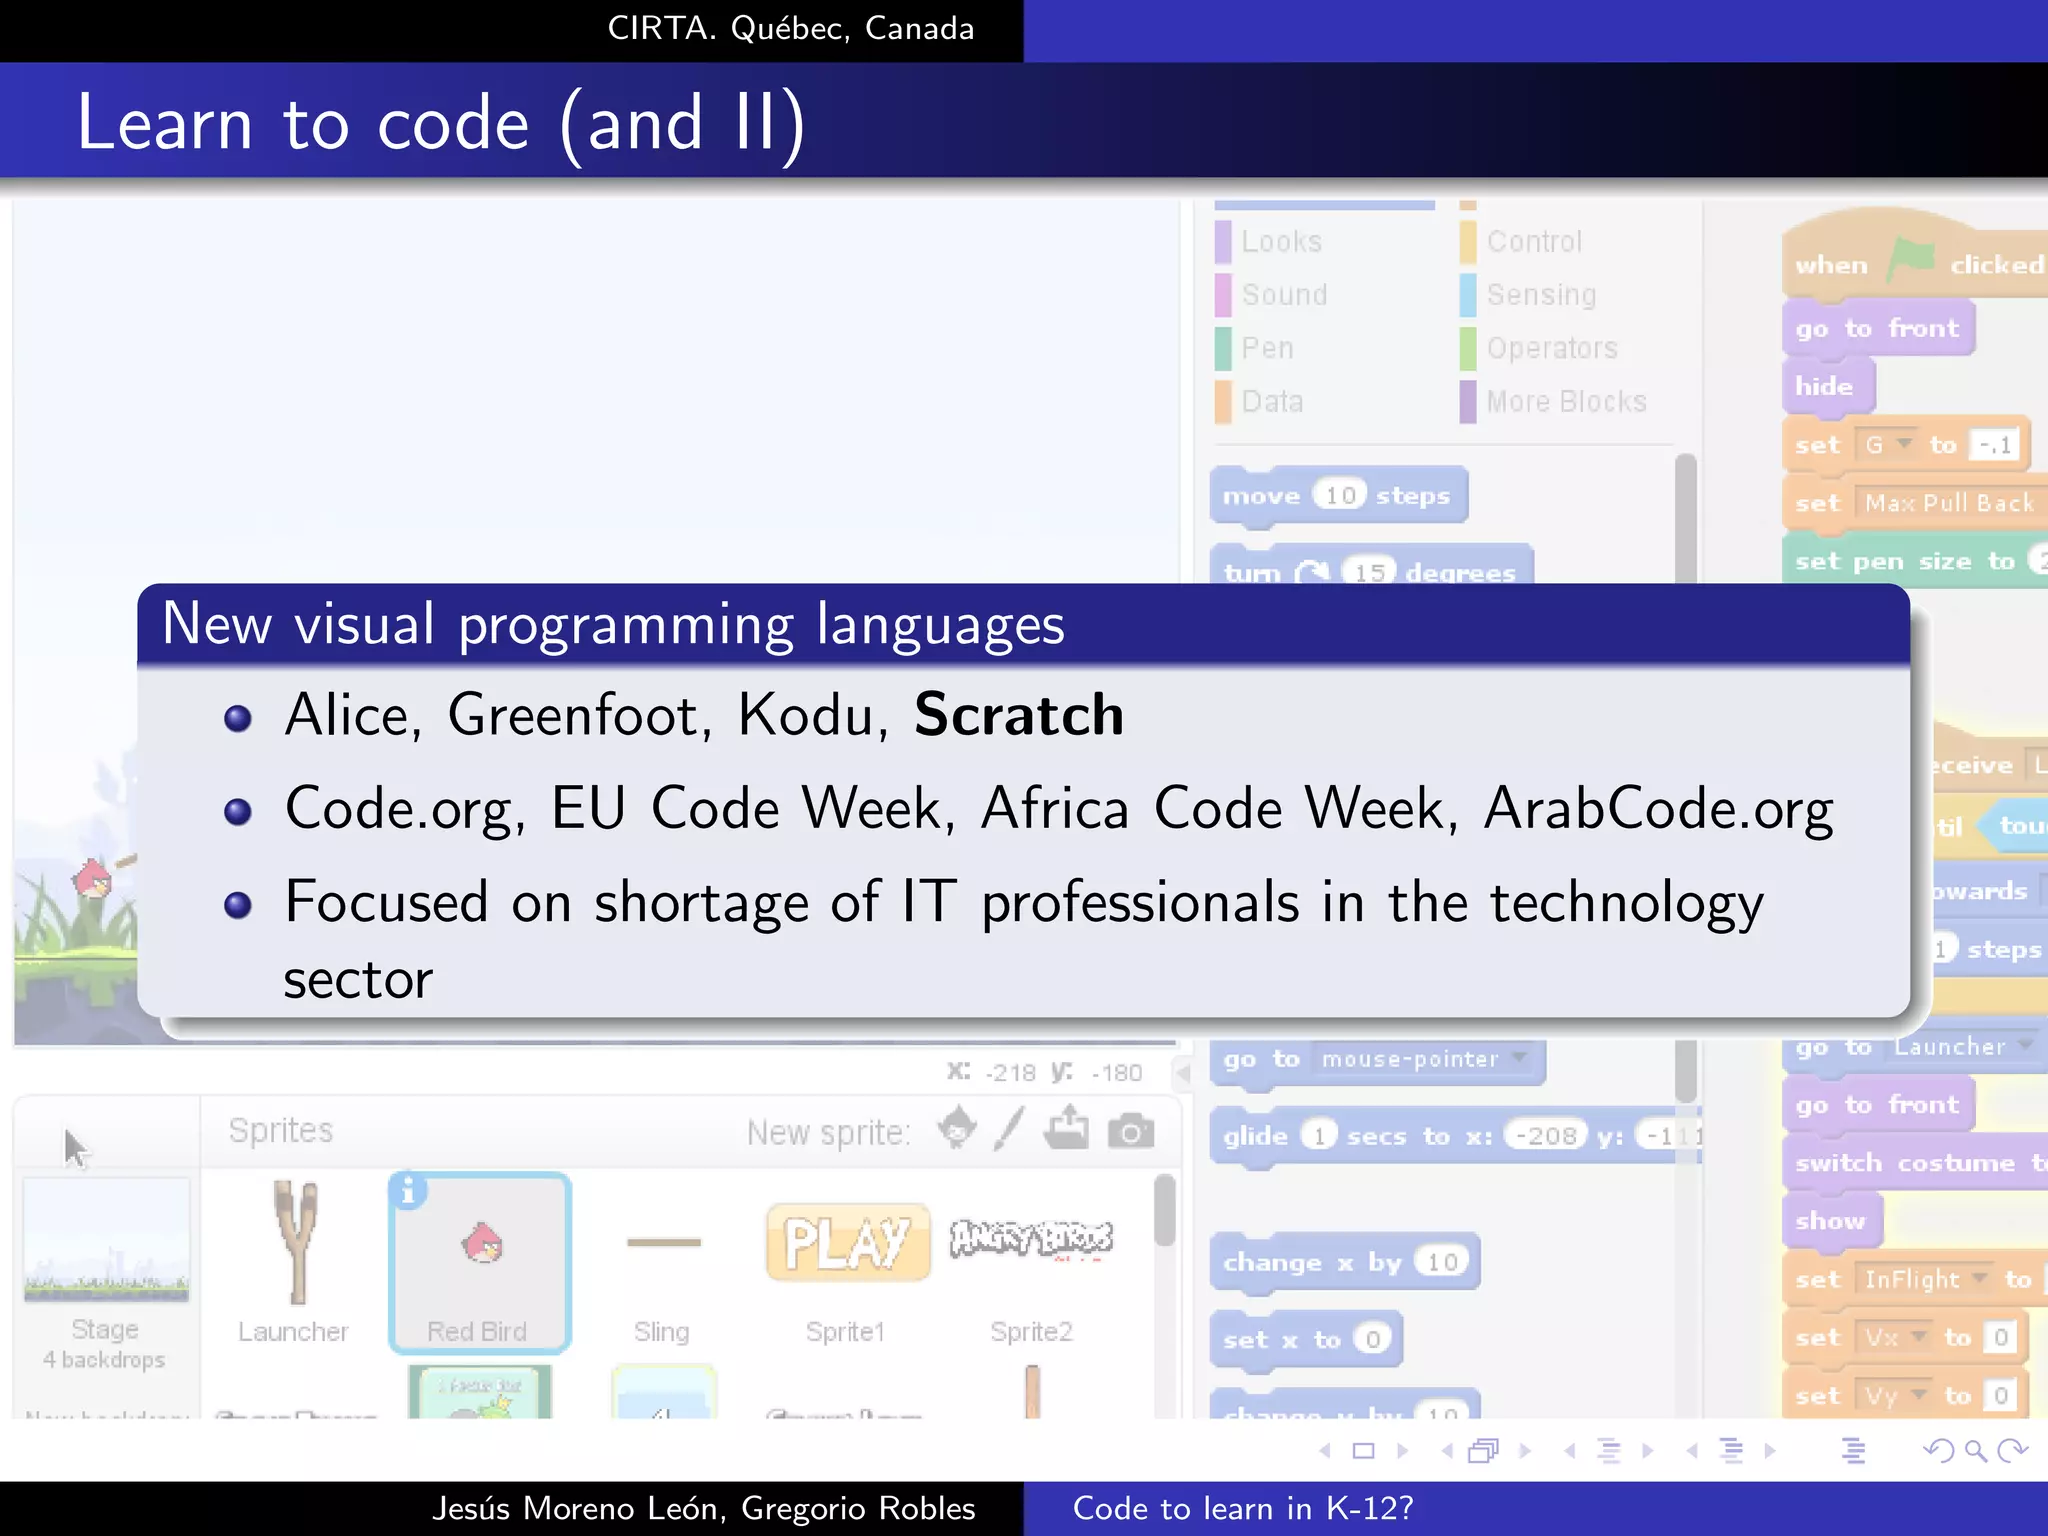Screen dimensions: 2048x1536
Task: Click the switch costume to block
Action: point(1915,1163)
